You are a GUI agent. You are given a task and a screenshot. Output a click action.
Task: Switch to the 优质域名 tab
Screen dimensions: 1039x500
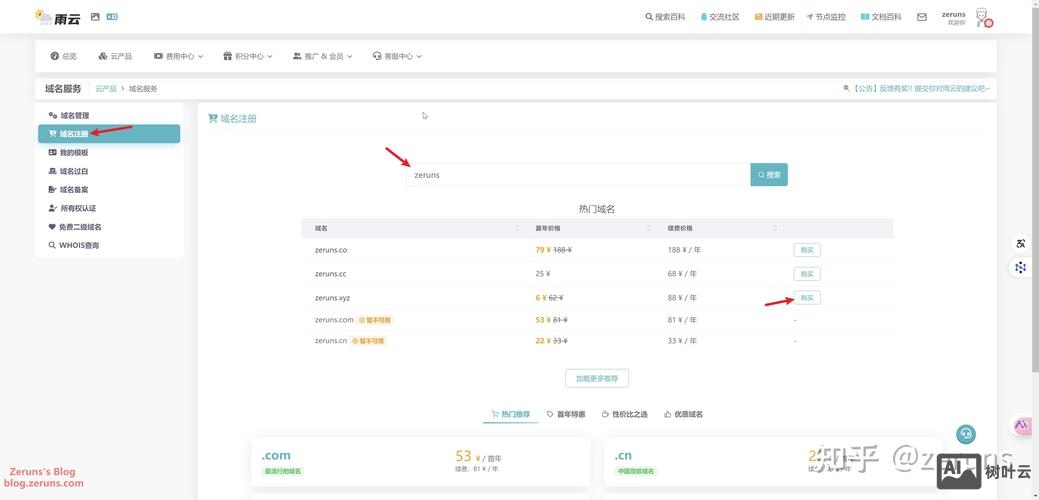(683, 415)
